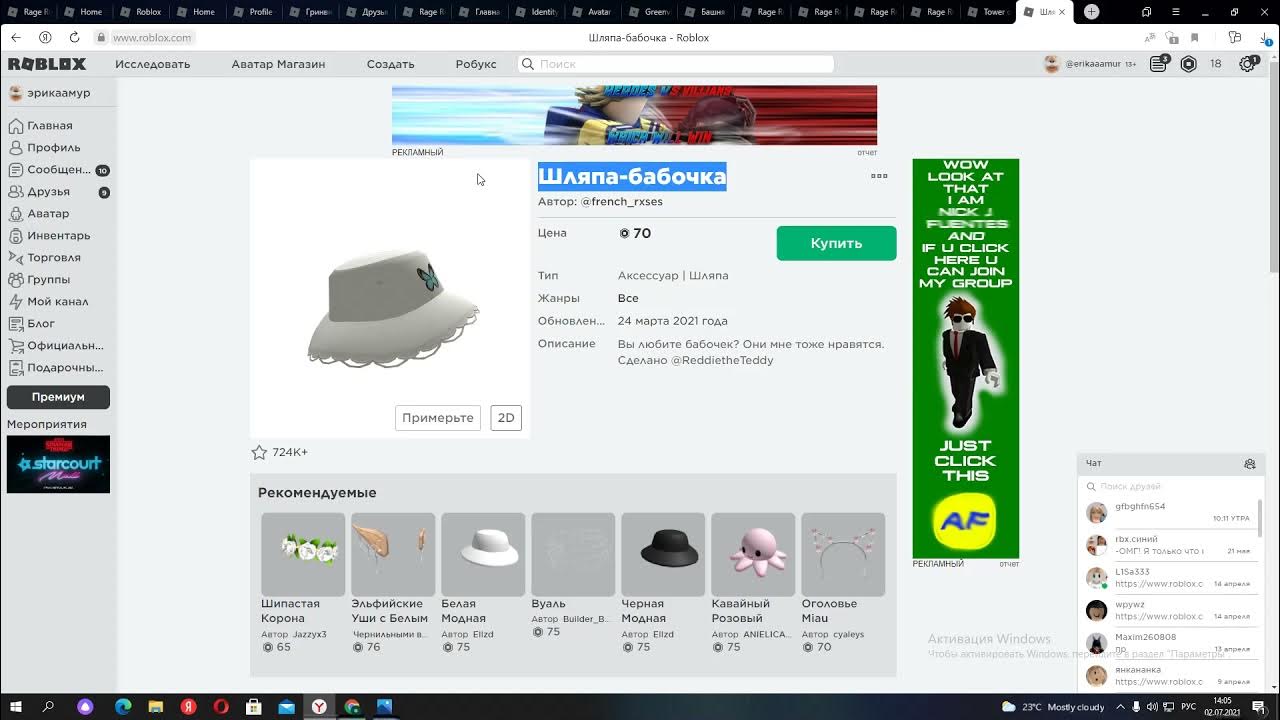The image size is (1280, 720).
Task: Open Группы in the left sidebar
Action: (48, 280)
